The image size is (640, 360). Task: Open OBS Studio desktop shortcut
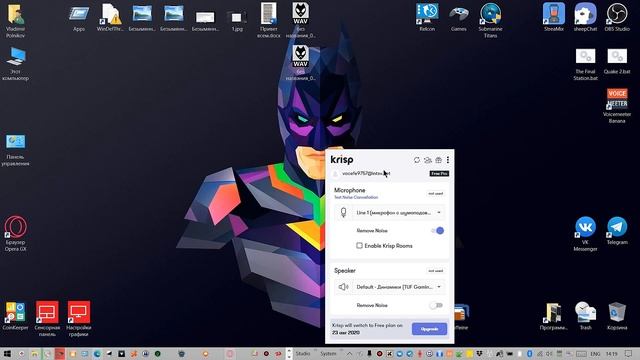617,17
